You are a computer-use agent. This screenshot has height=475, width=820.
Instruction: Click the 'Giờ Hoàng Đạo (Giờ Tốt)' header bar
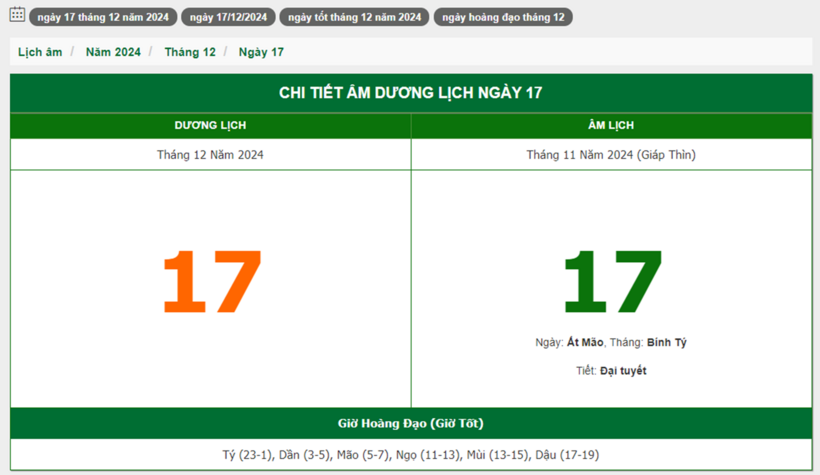pyautogui.click(x=410, y=423)
